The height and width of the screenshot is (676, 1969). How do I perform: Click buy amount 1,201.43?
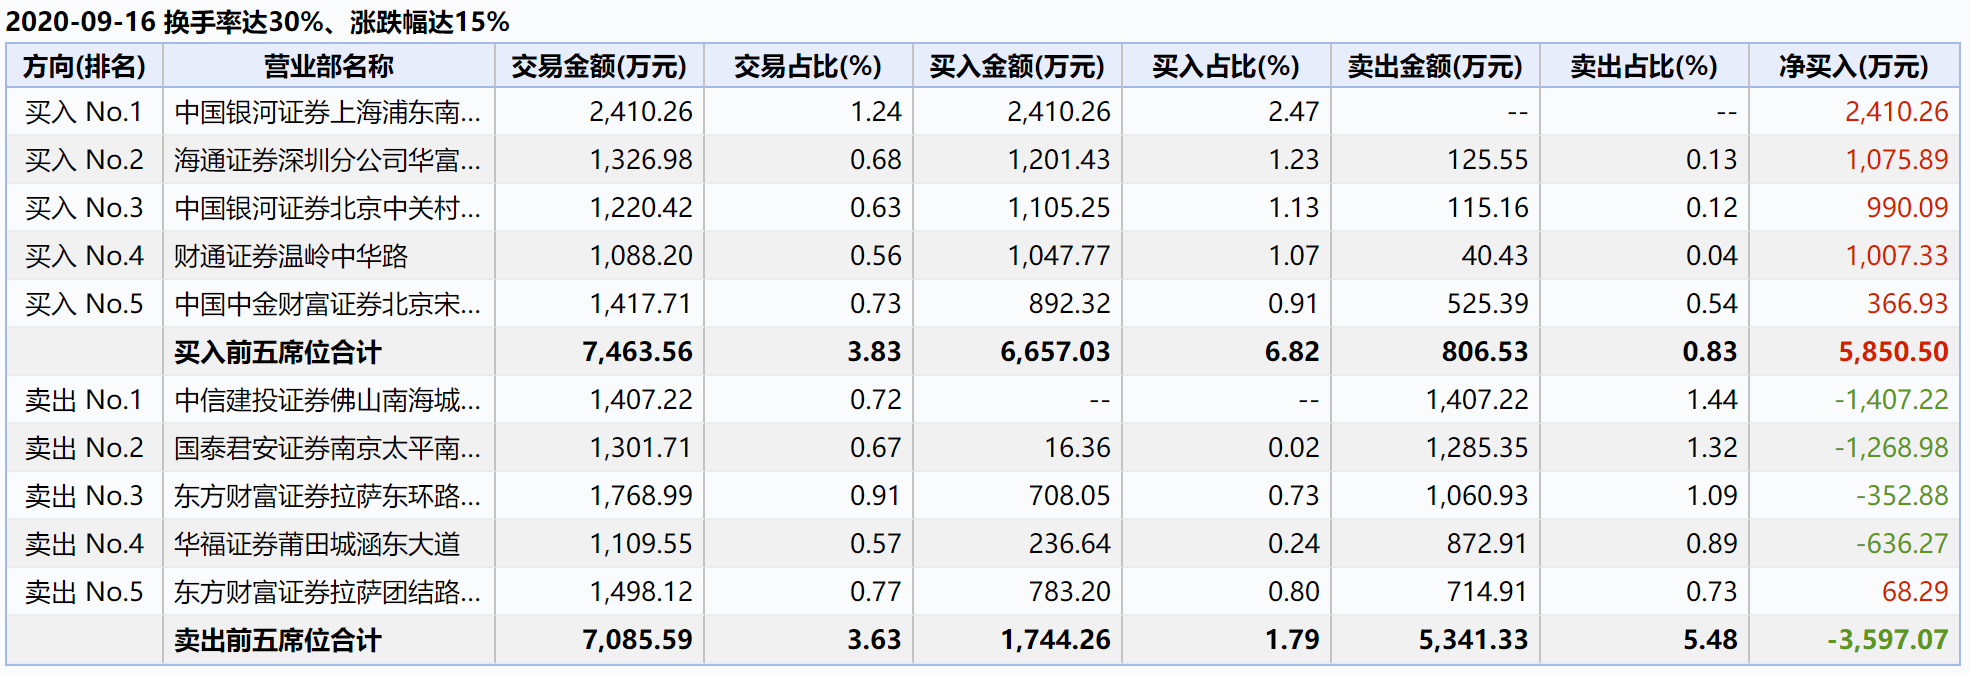coord(1059,160)
